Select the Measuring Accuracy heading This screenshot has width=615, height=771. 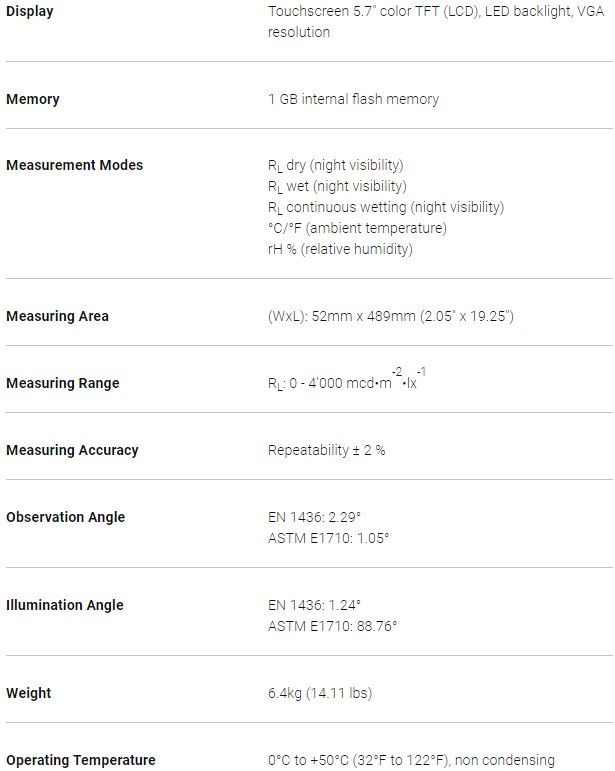tap(72, 450)
